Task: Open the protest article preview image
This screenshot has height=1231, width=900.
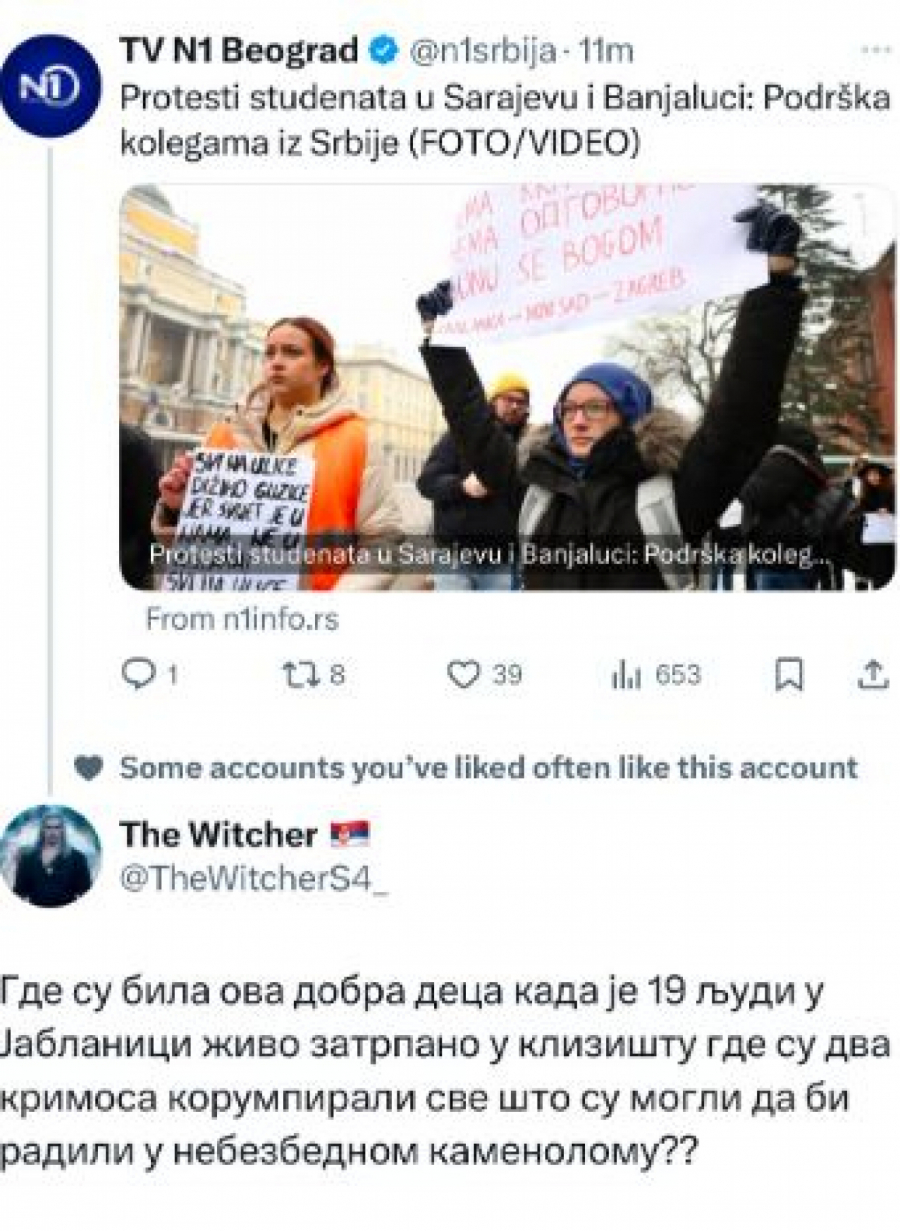Action: coord(507,387)
